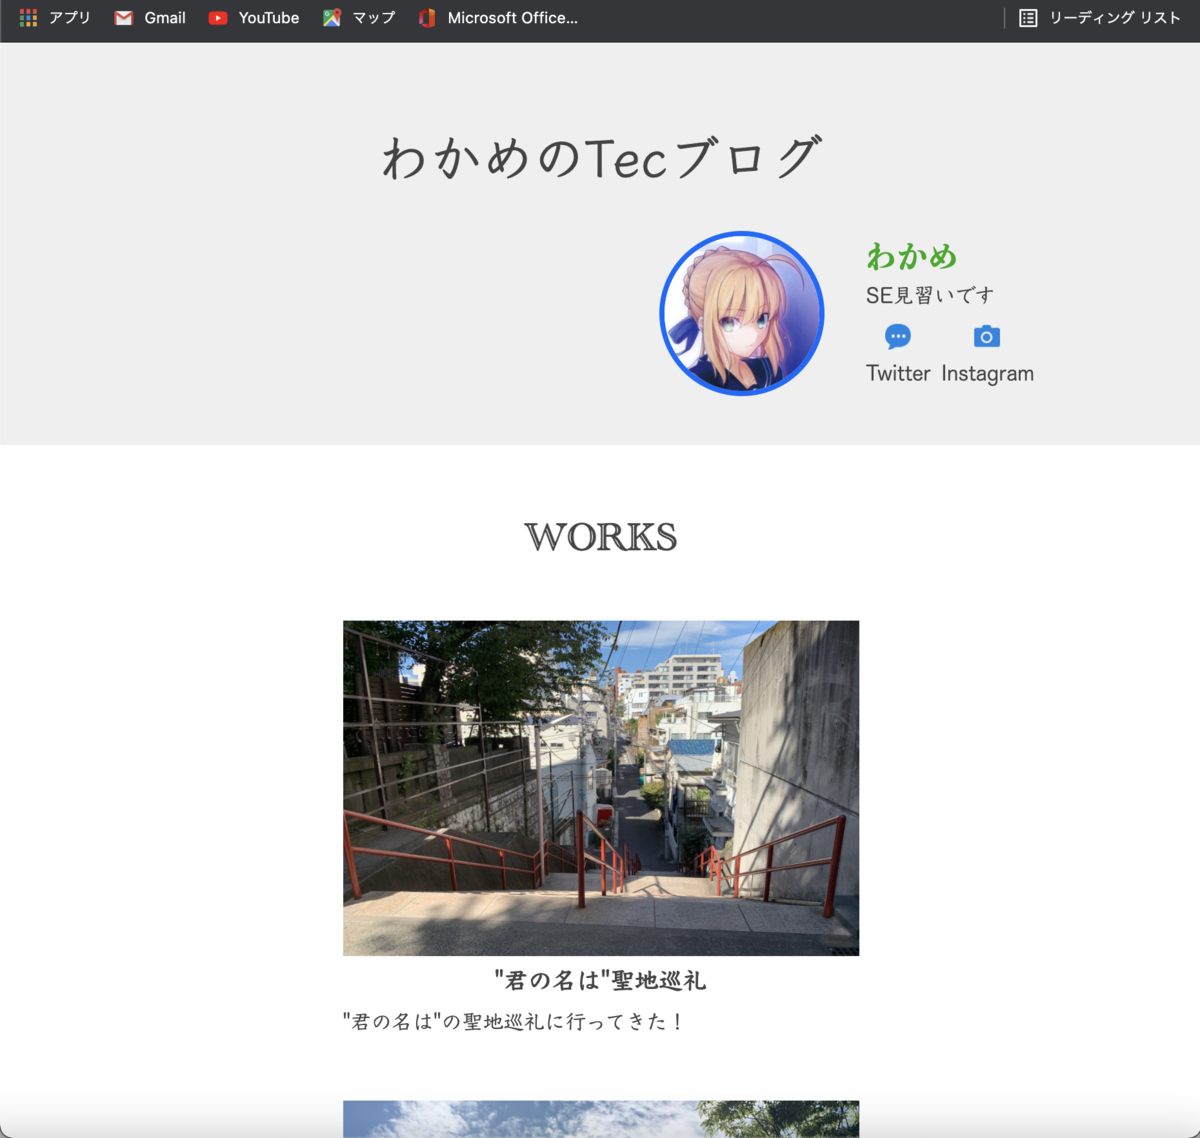Click the "君の名は"聖地巡礼 work title
The height and width of the screenshot is (1138, 1200).
click(x=601, y=980)
